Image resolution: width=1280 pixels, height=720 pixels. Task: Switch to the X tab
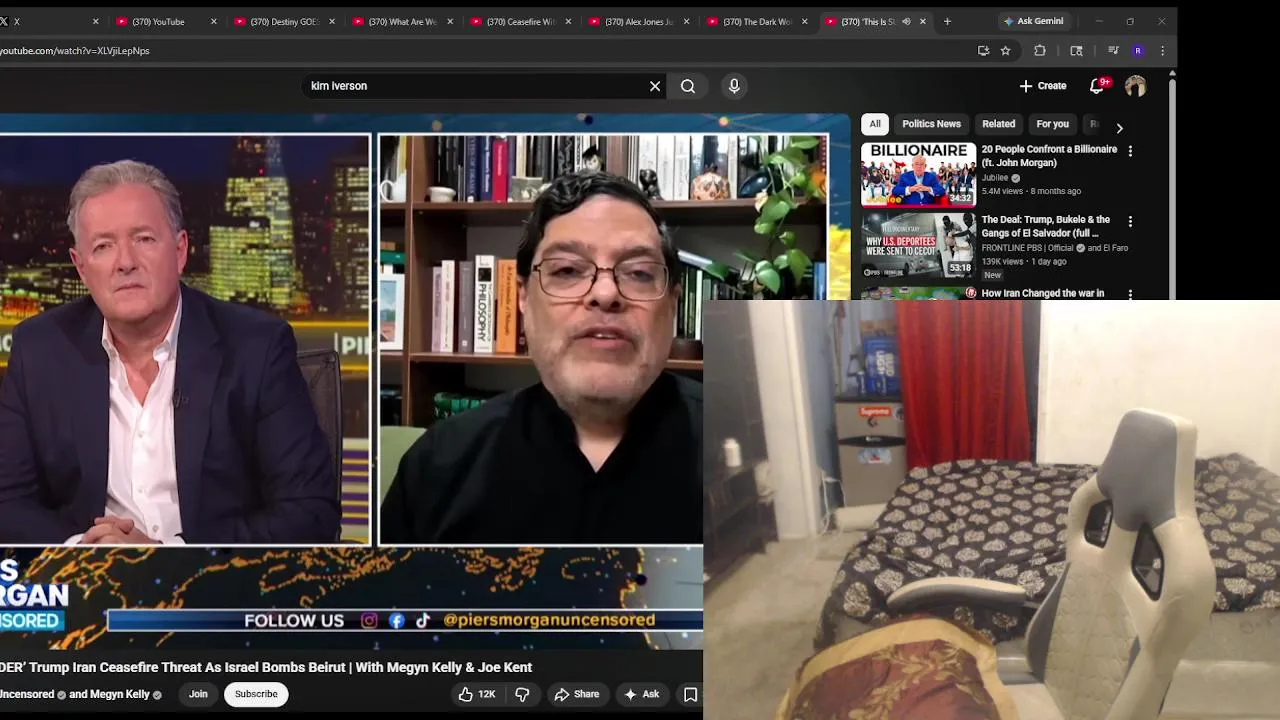pos(45,21)
